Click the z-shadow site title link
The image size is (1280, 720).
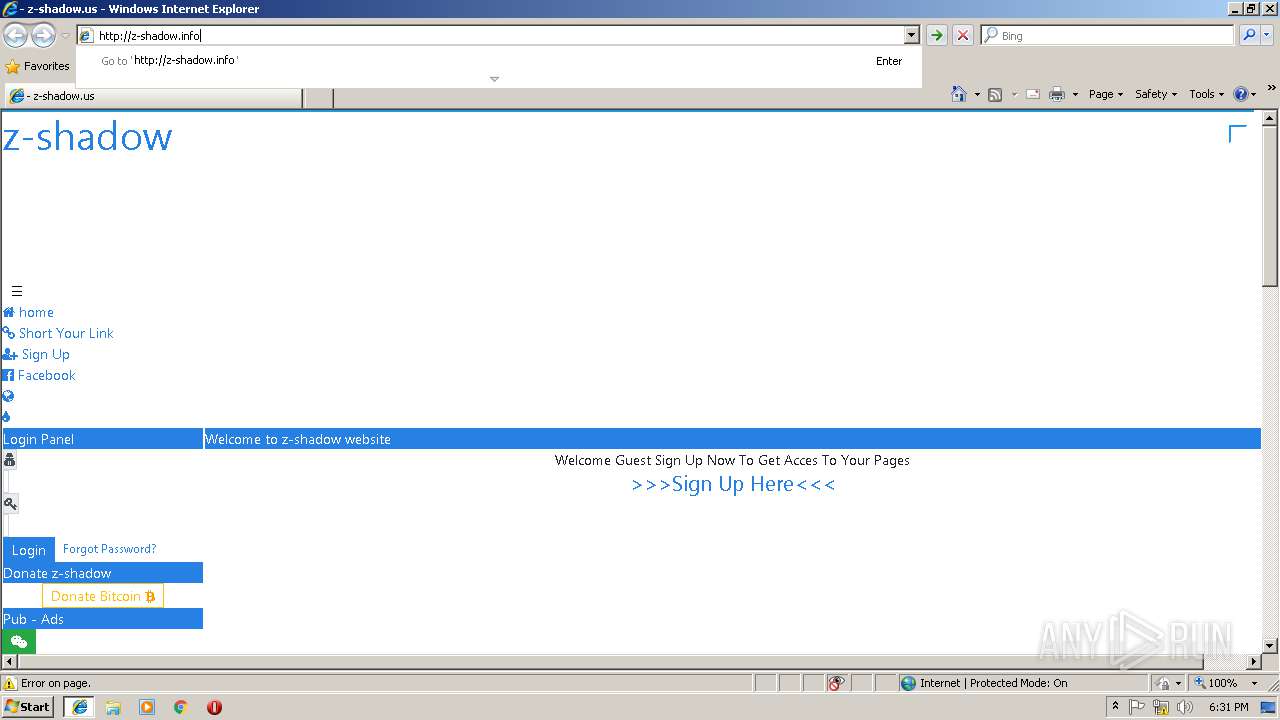[87, 136]
